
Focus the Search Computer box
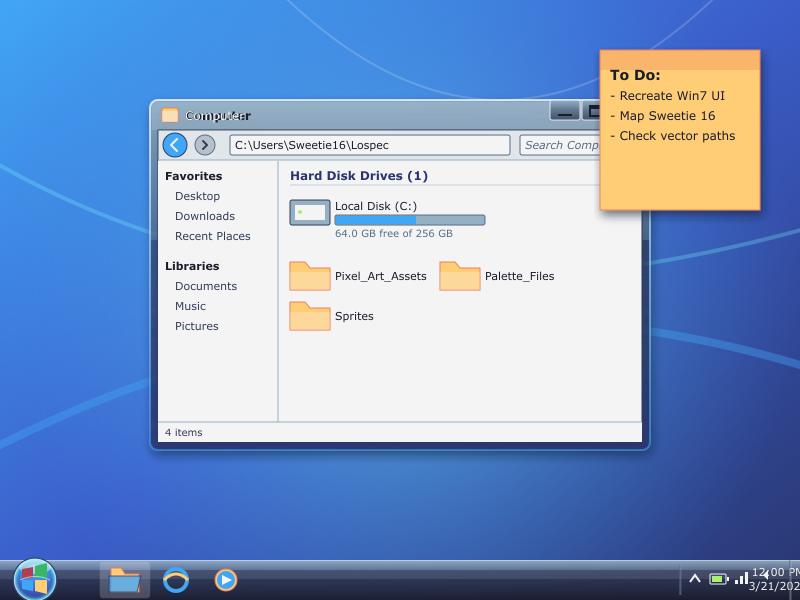[560, 145]
